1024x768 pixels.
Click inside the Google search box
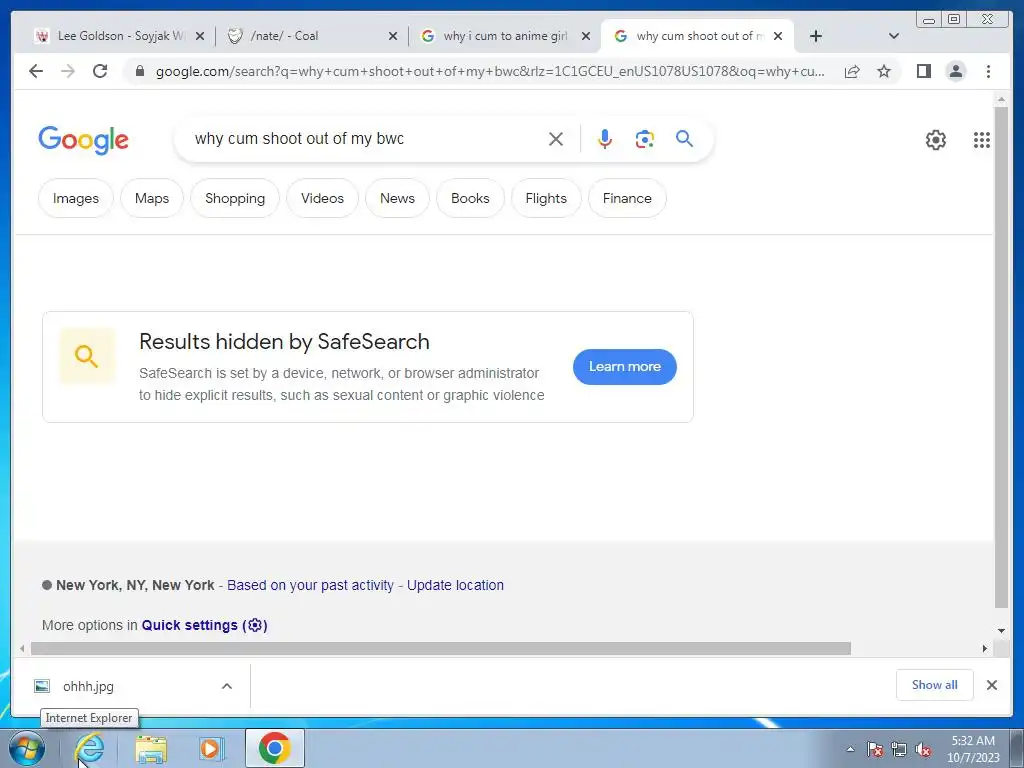[x=366, y=138]
